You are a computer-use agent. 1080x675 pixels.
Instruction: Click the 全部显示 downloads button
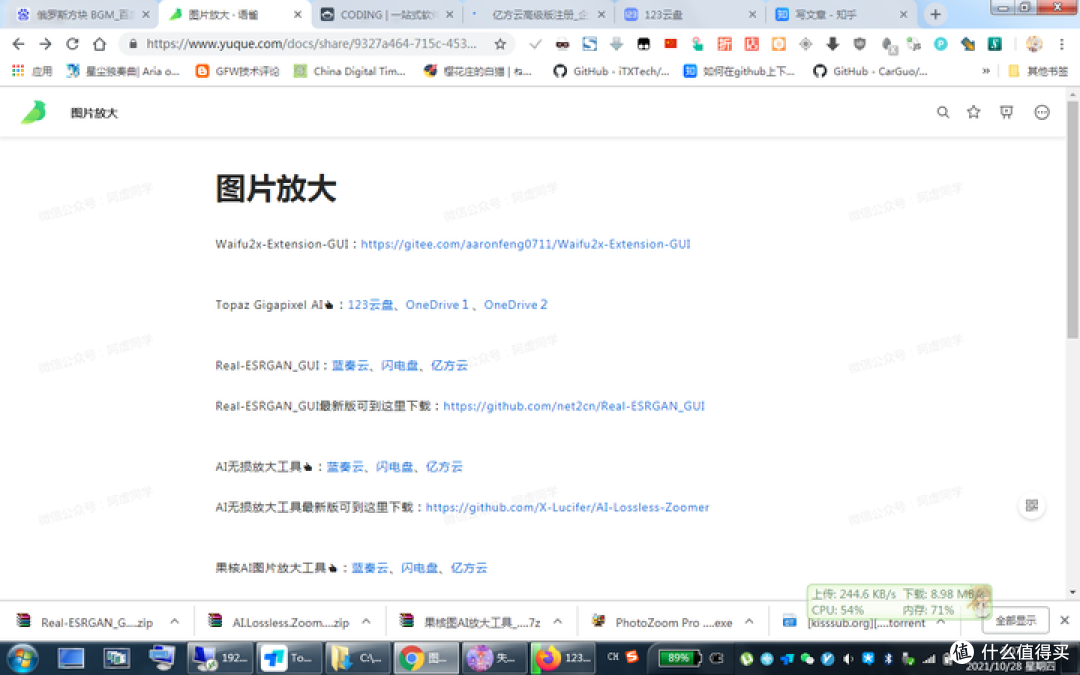coord(1015,620)
